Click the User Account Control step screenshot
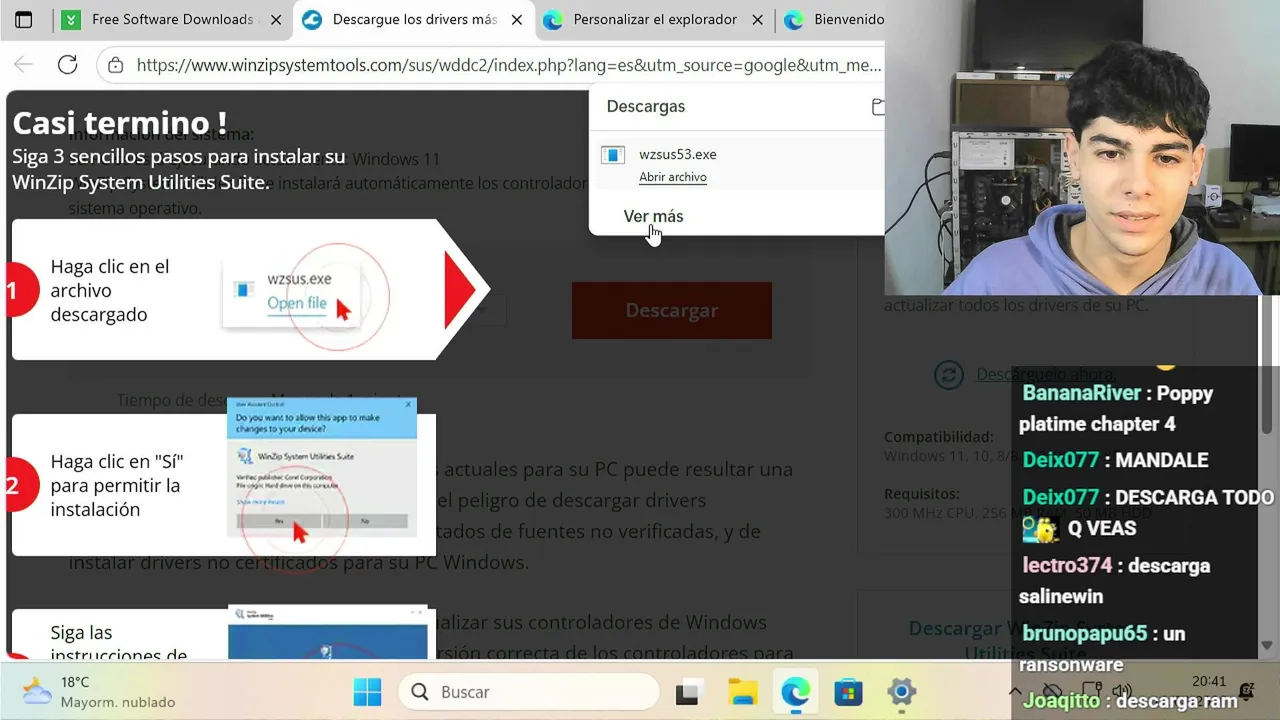Screen dimensions: 1280x720 (321, 470)
